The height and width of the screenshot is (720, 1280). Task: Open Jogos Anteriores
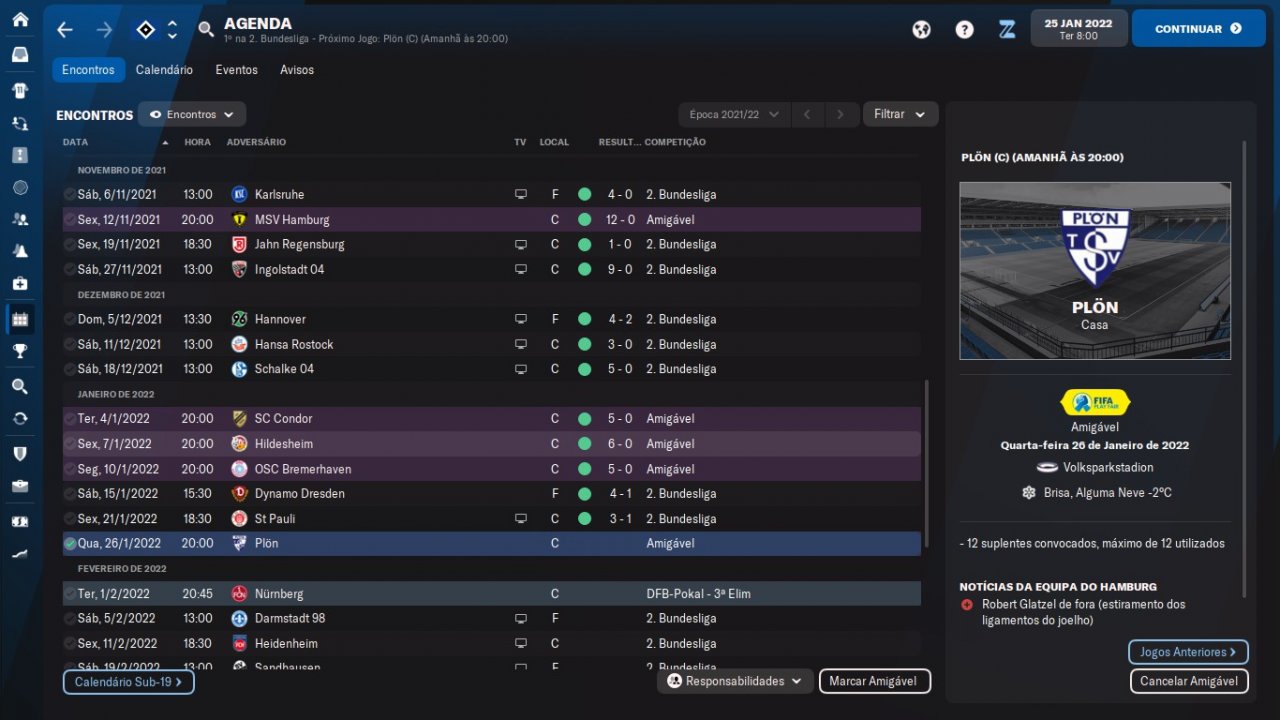pyautogui.click(x=1188, y=652)
